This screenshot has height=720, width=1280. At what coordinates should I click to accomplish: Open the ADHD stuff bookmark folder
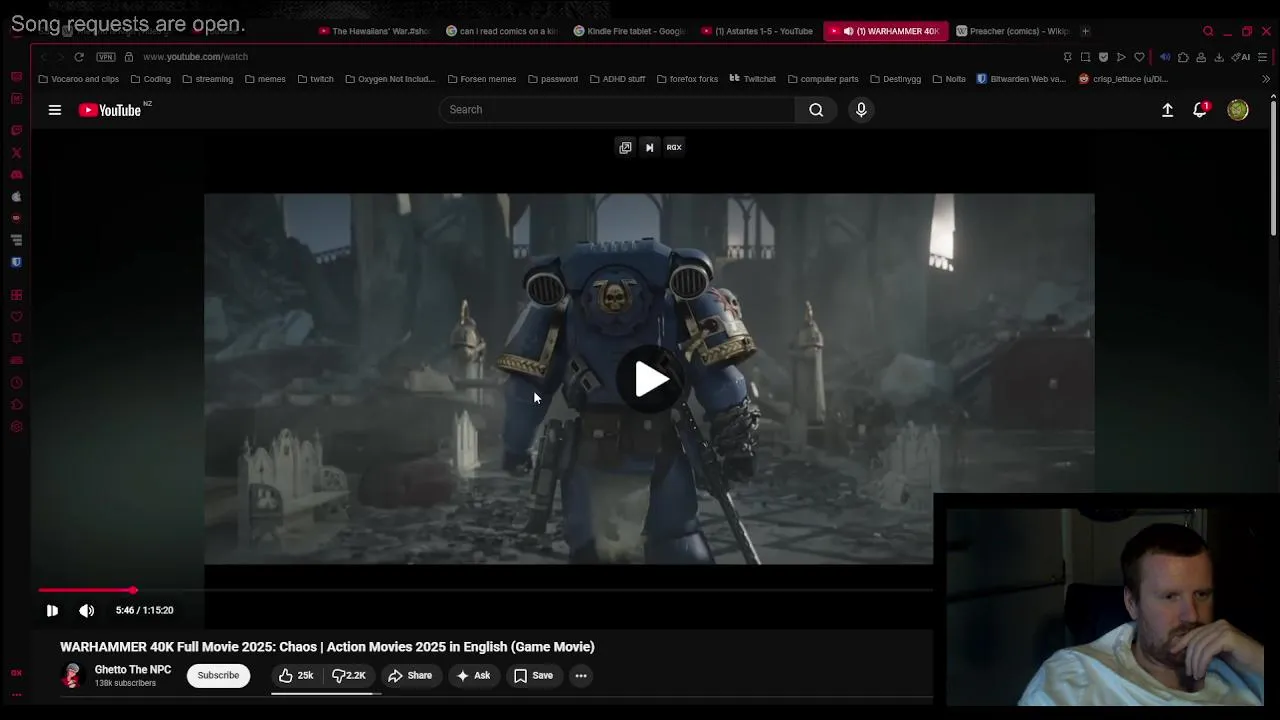pyautogui.click(x=617, y=79)
